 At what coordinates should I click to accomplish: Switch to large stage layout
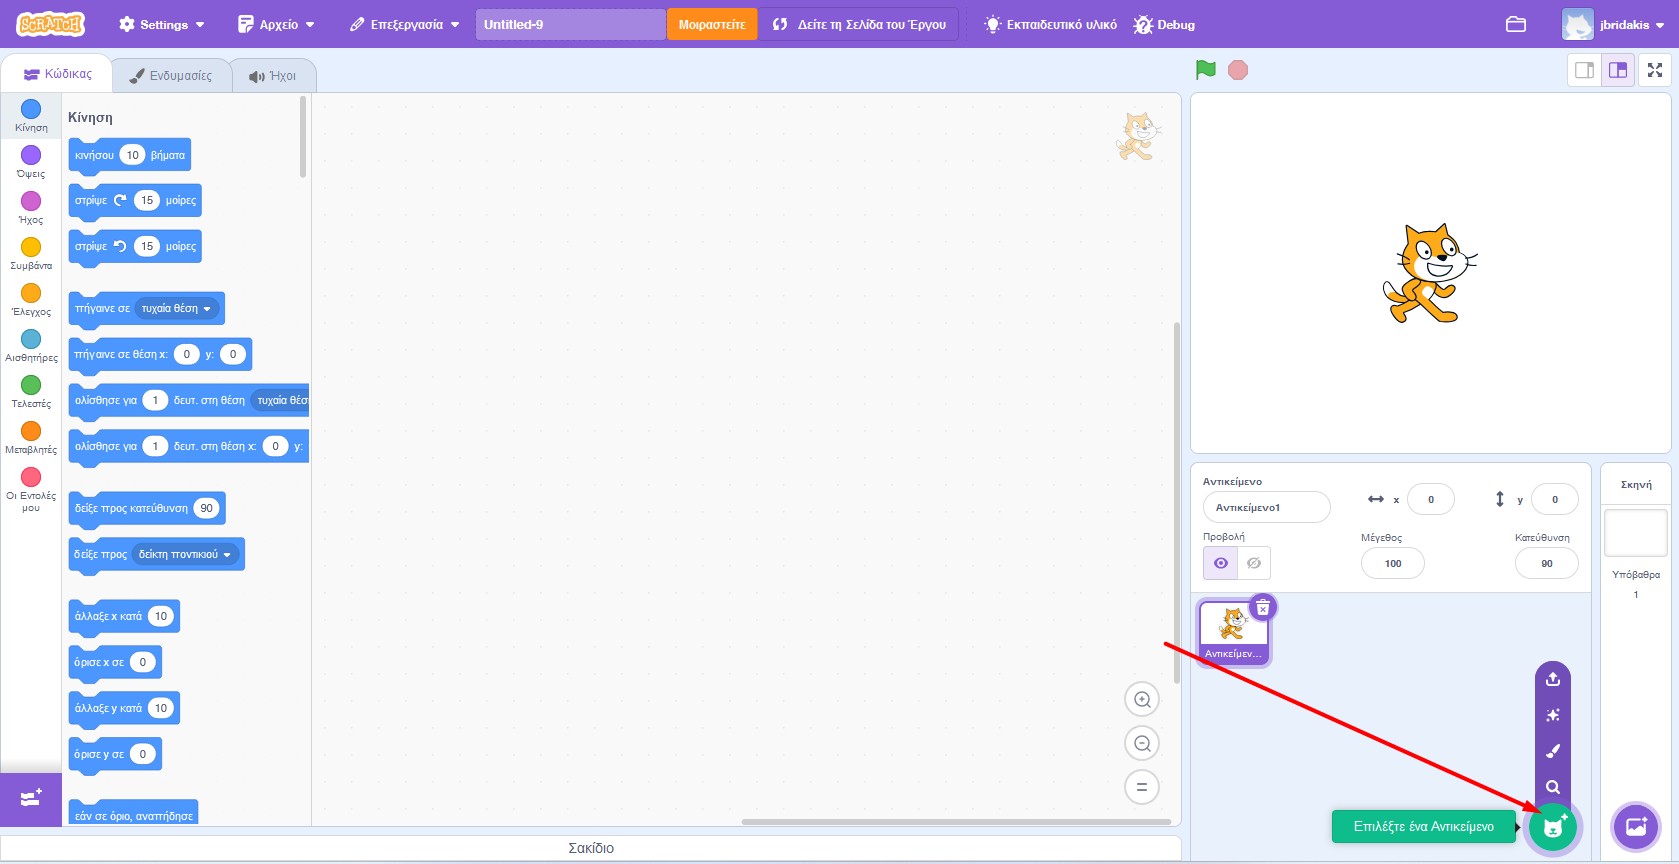pos(1618,70)
